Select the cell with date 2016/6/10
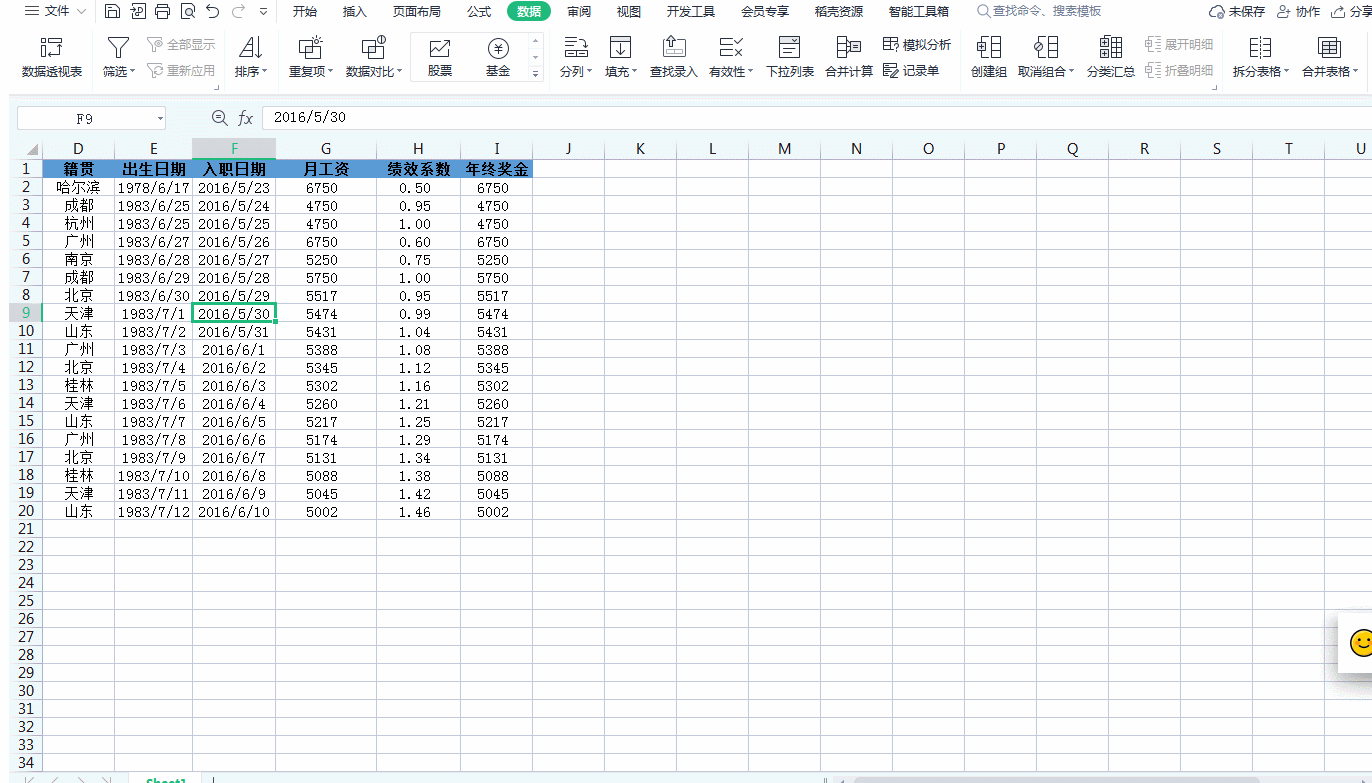This screenshot has width=1372, height=783. (234, 512)
